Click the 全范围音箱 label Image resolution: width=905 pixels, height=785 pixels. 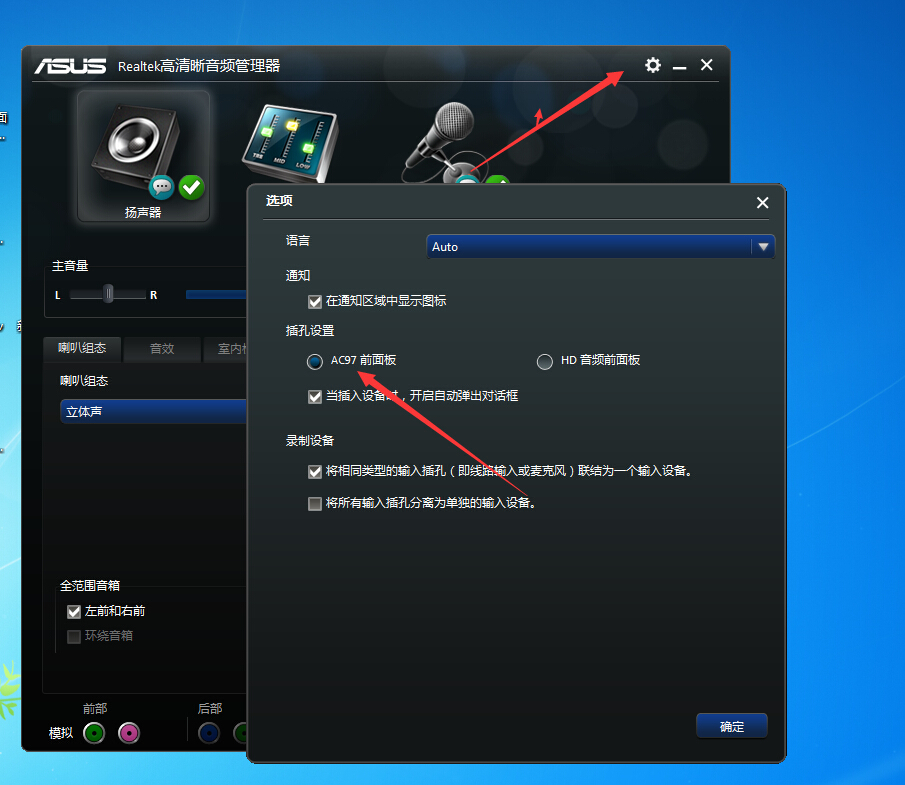(x=90, y=586)
